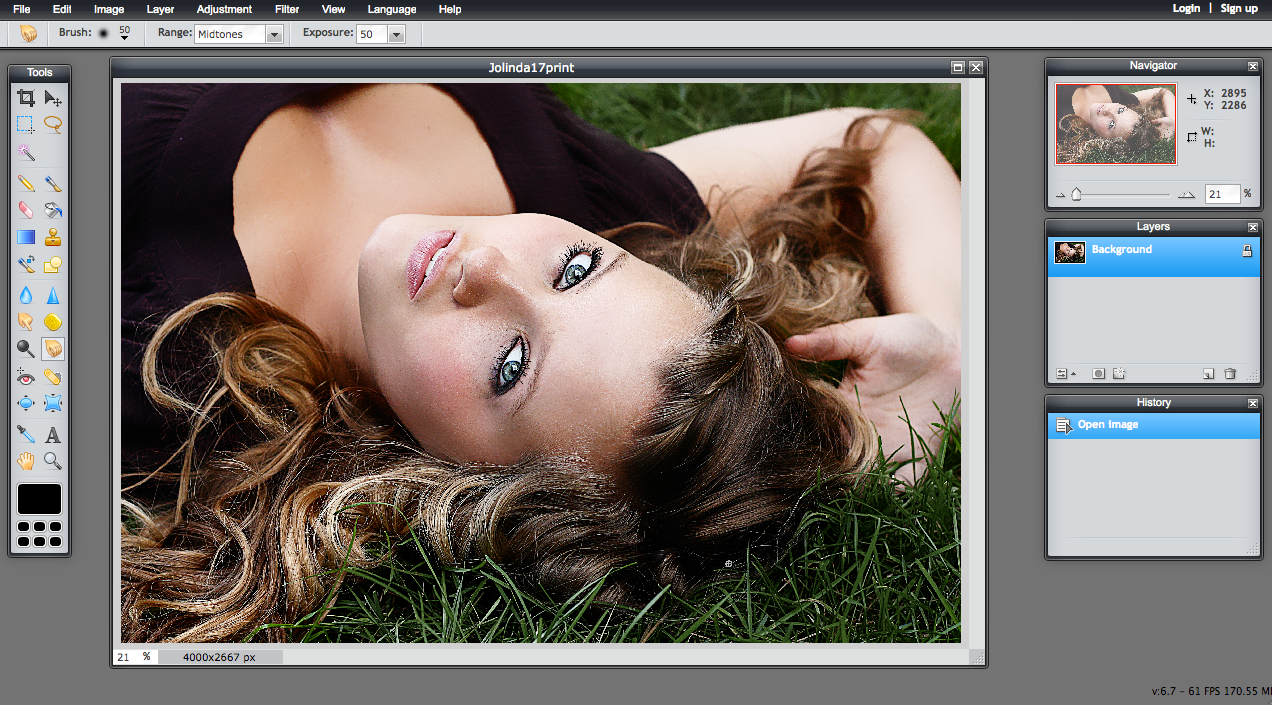Click the Navigator zoom slider handle
This screenshot has height=705, width=1272.
1076,194
